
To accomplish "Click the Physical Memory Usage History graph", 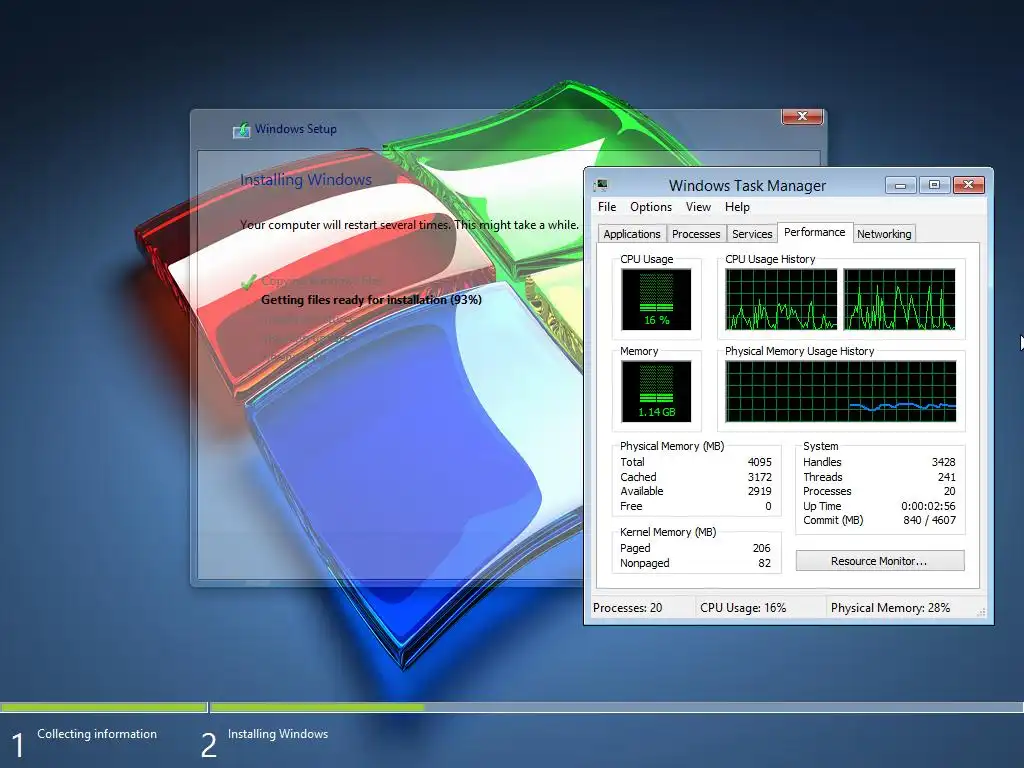I will click(840, 391).
